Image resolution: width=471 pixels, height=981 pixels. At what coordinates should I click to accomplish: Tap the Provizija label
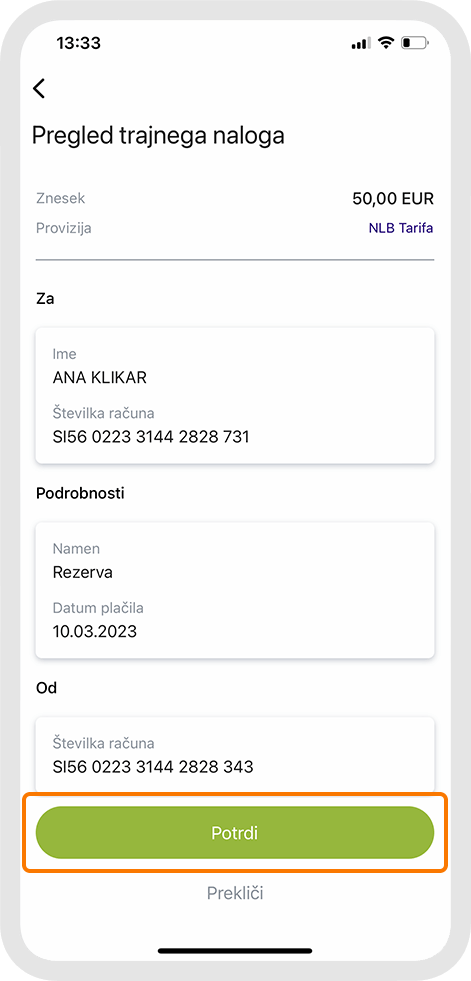pos(64,228)
